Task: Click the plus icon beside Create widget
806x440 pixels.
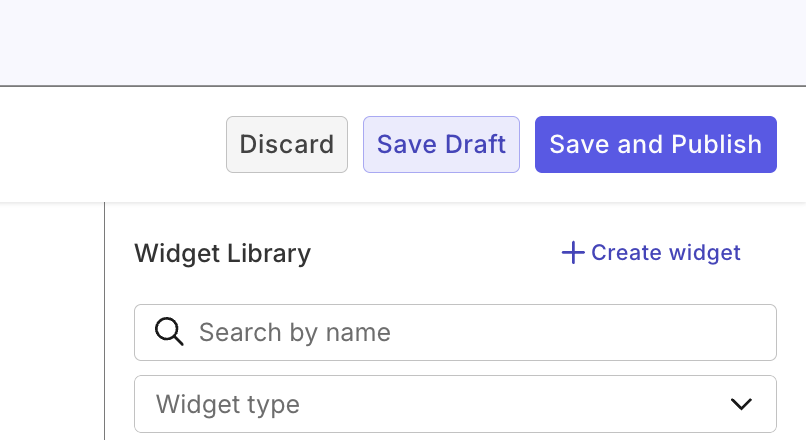Action: (572, 253)
